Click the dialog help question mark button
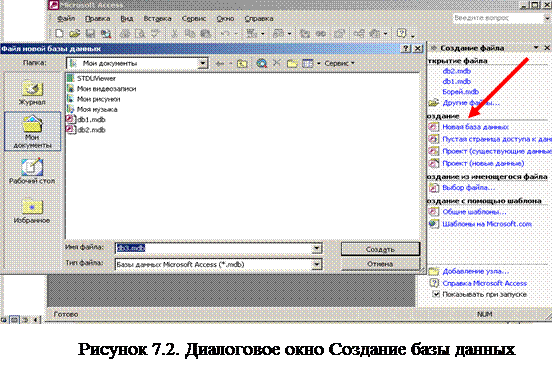The width and height of the screenshot is (552, 378). 406,49
